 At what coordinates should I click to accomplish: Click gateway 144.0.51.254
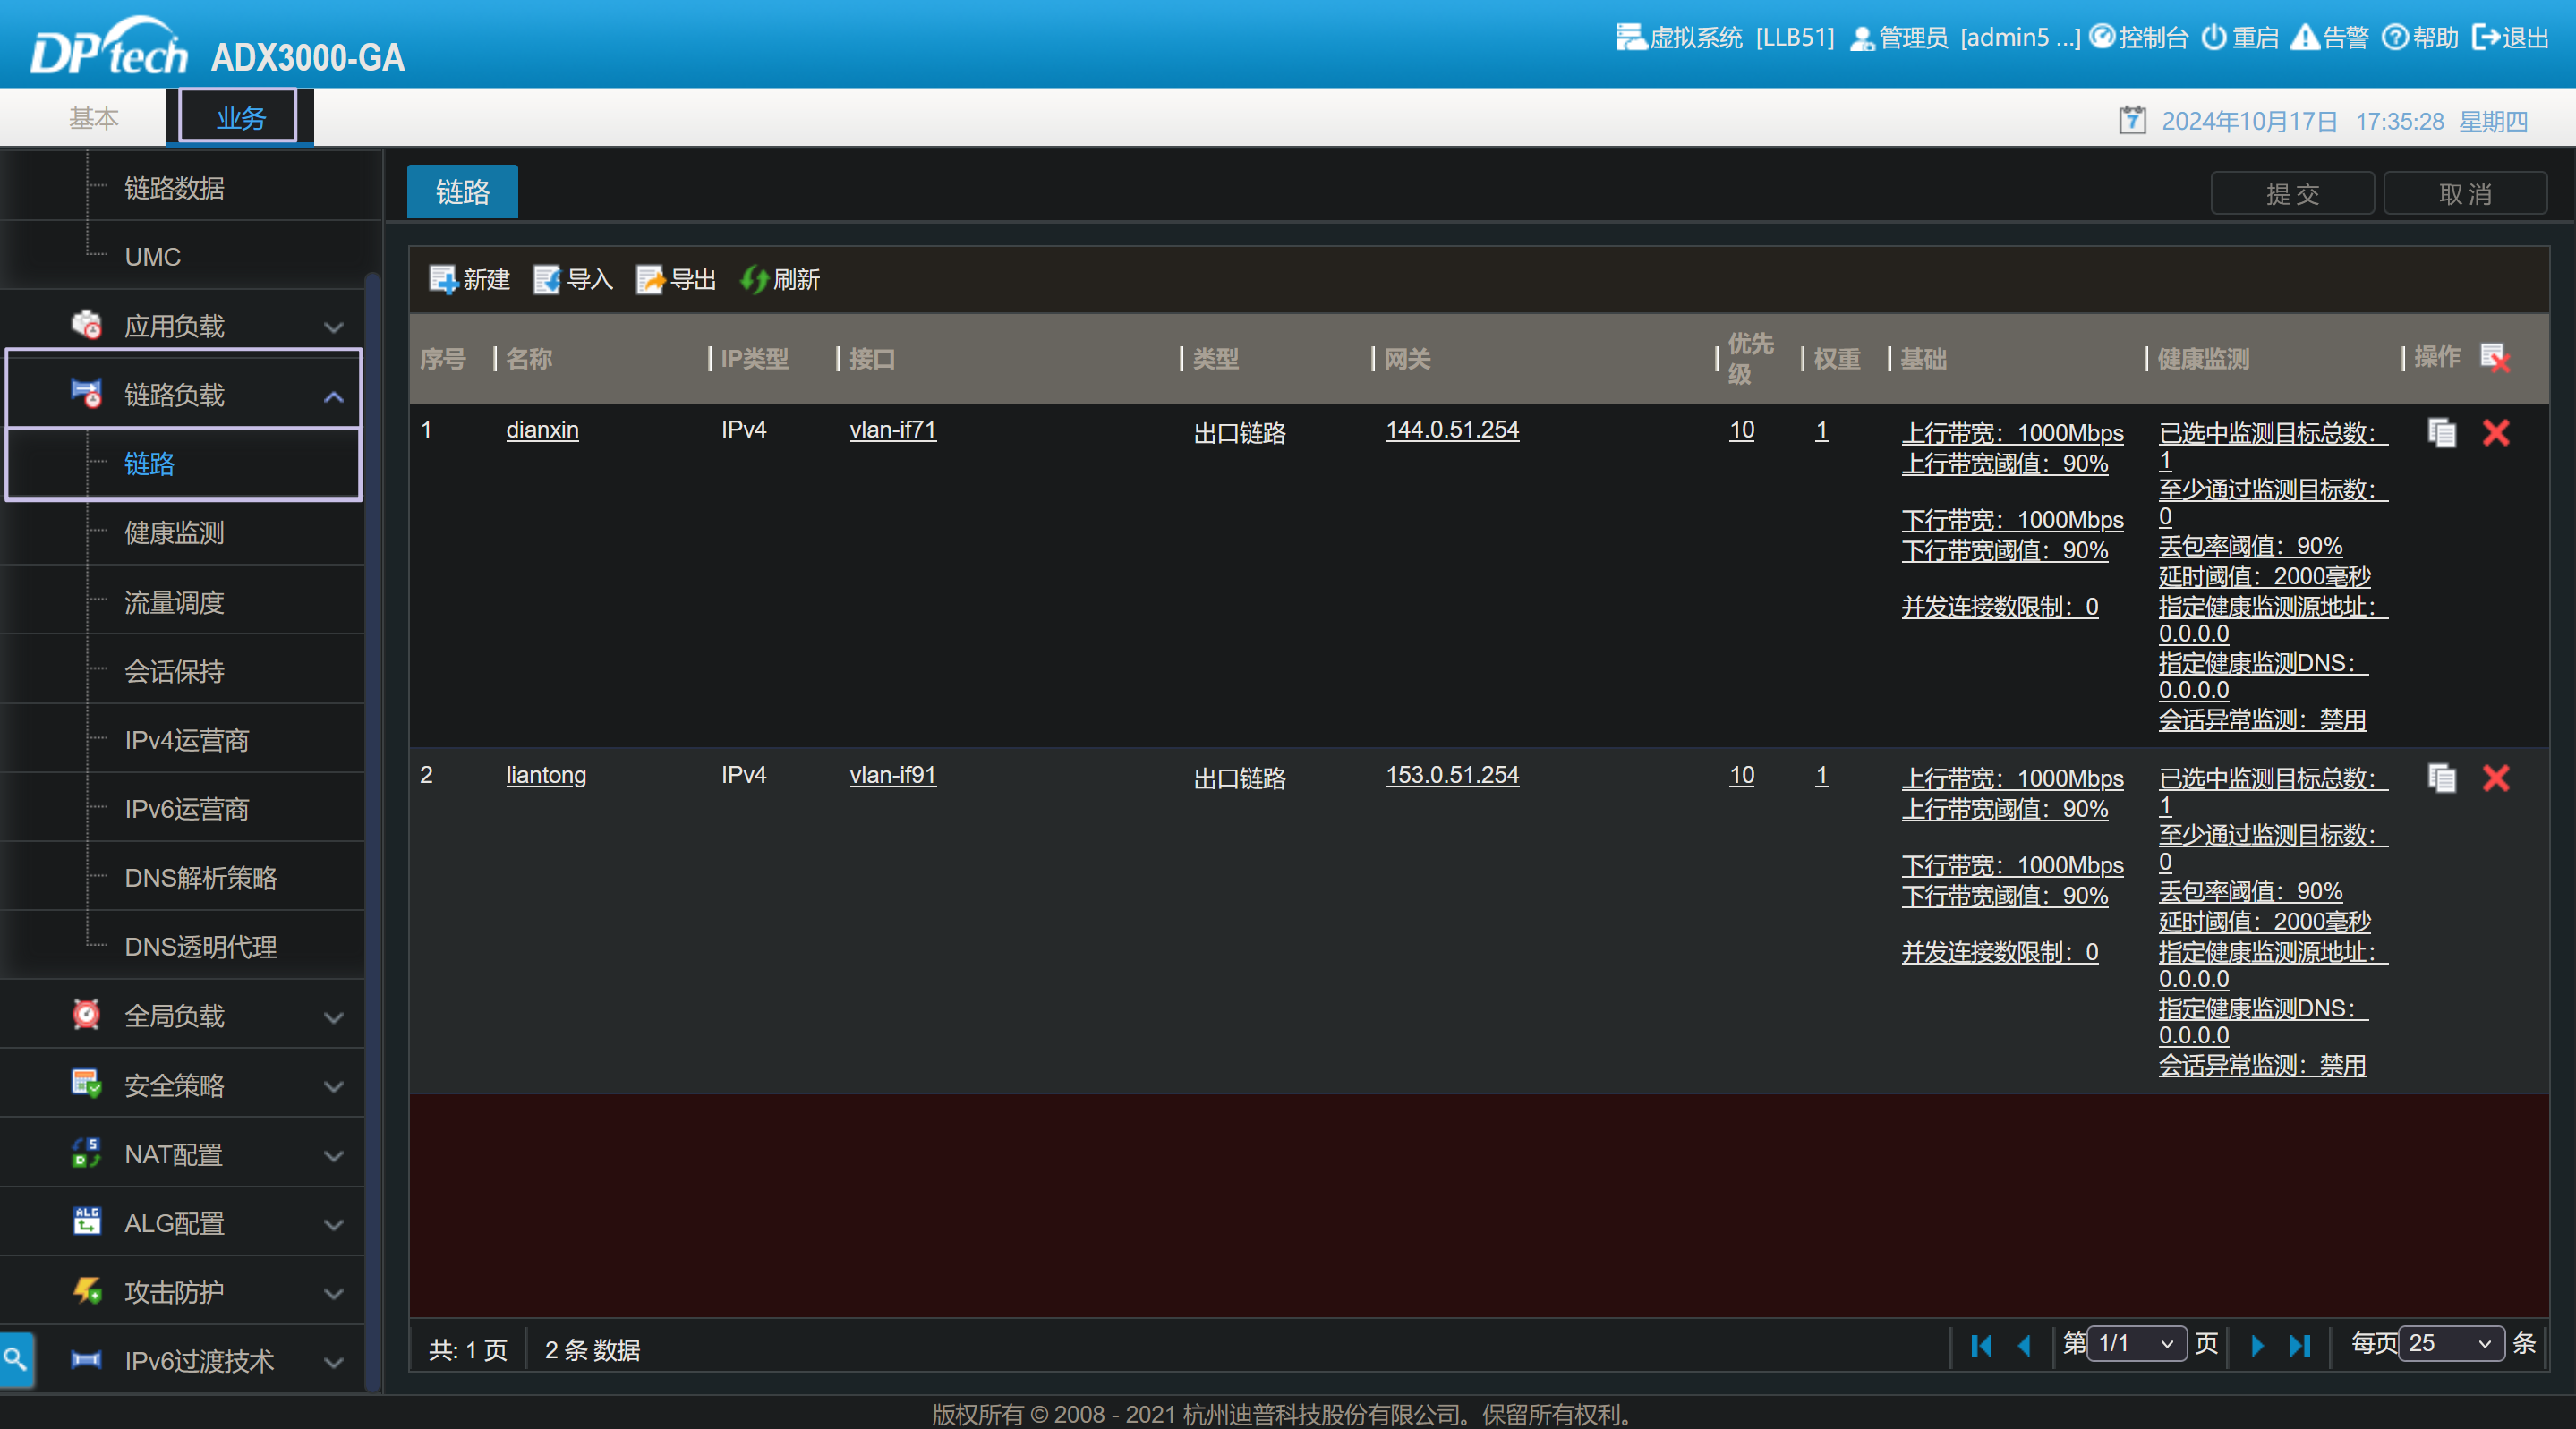pos(1452,429)
